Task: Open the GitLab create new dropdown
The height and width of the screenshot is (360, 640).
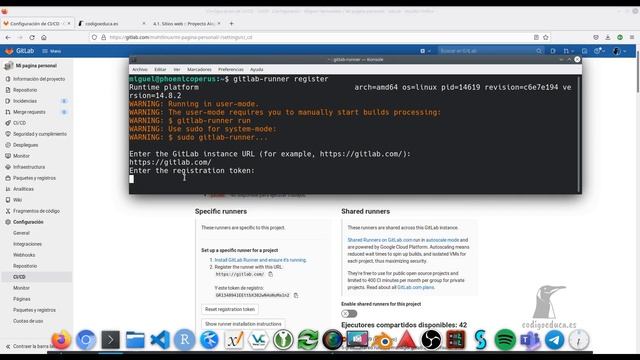Action: (x=425, y=51)
